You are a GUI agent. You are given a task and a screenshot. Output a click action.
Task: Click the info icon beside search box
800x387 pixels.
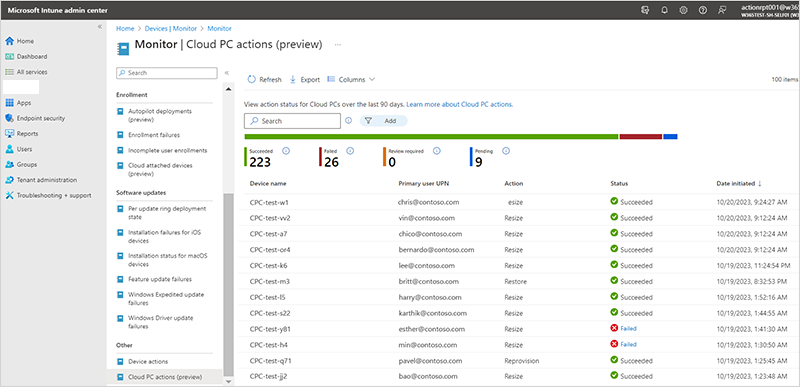coord(348,121)
